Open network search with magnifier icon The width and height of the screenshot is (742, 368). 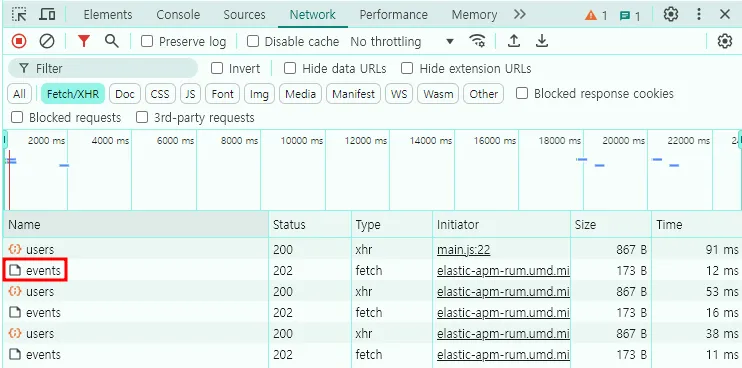pos(112,42)
